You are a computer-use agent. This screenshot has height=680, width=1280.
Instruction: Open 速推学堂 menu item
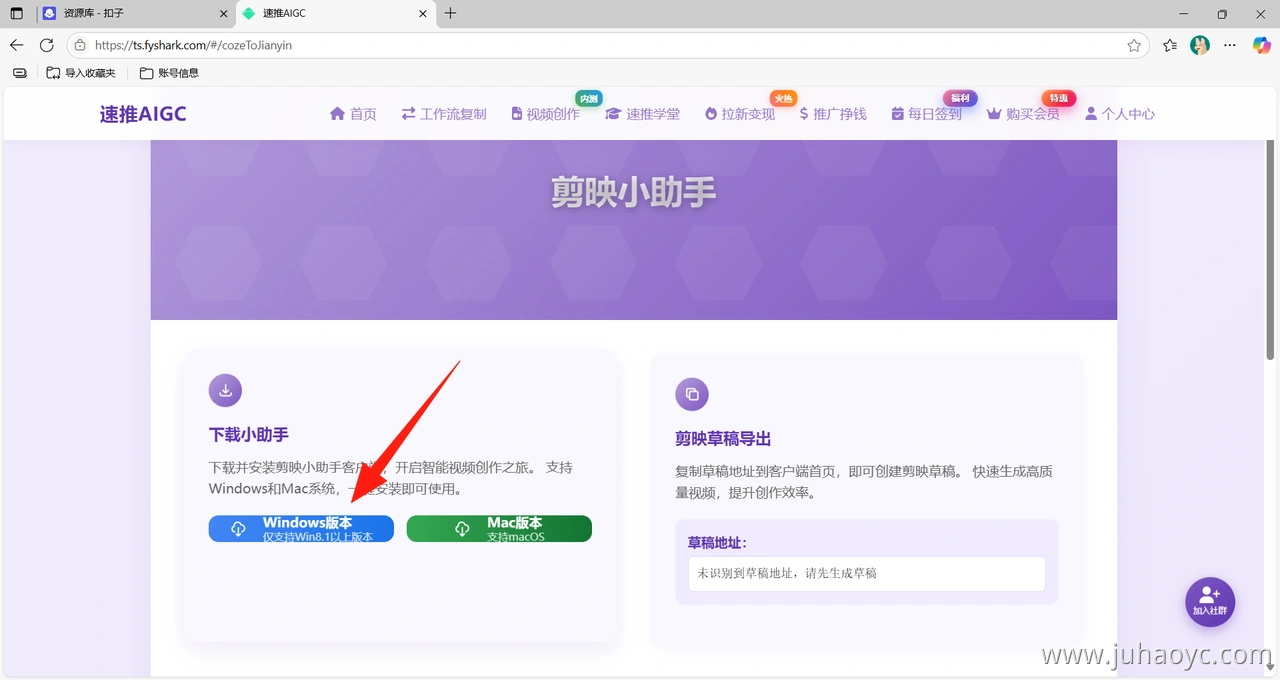pos(643,114)
